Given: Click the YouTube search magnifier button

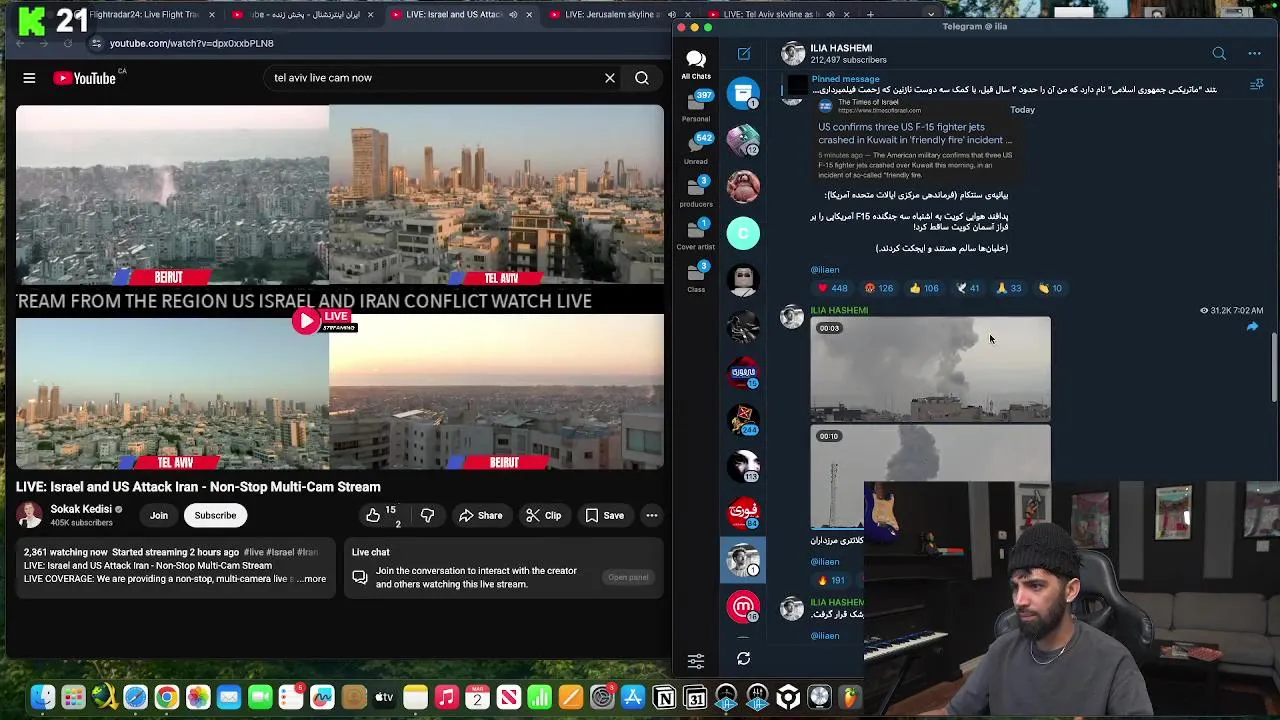Looking at the screenshot, I should click(x=642, y=78).
